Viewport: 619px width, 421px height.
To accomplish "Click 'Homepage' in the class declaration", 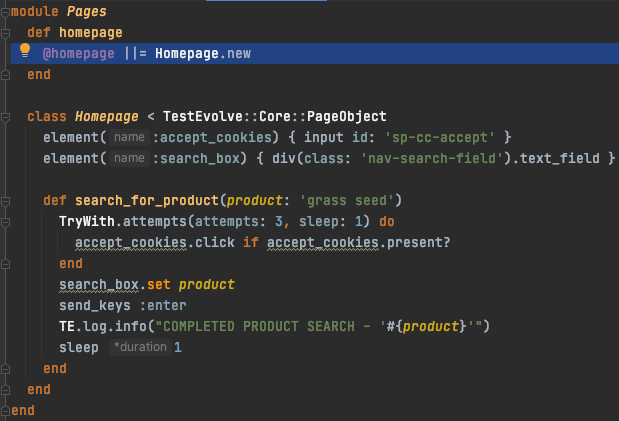I will 107,117.
